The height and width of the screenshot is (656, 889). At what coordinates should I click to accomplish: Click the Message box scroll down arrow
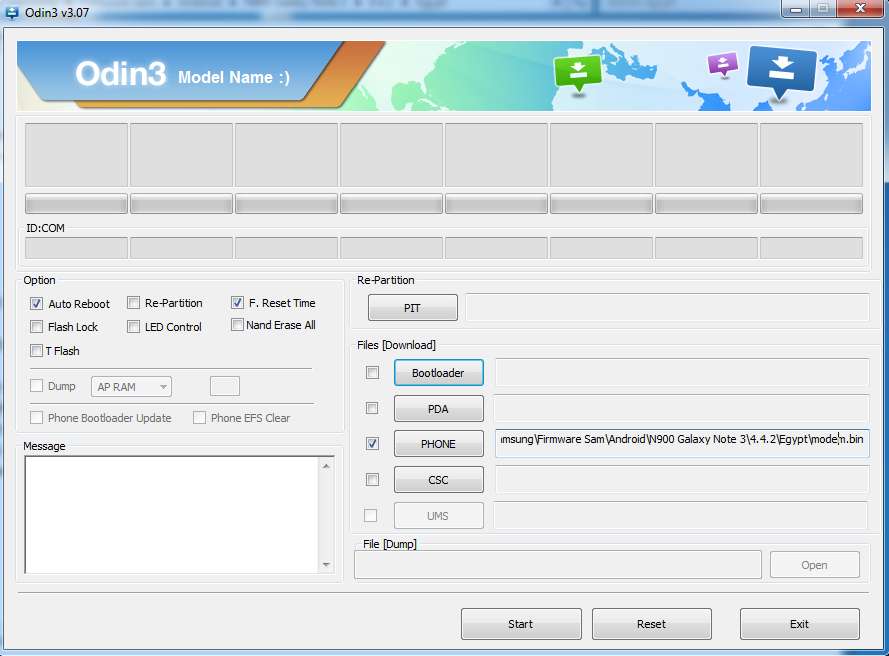pos(327,565)
